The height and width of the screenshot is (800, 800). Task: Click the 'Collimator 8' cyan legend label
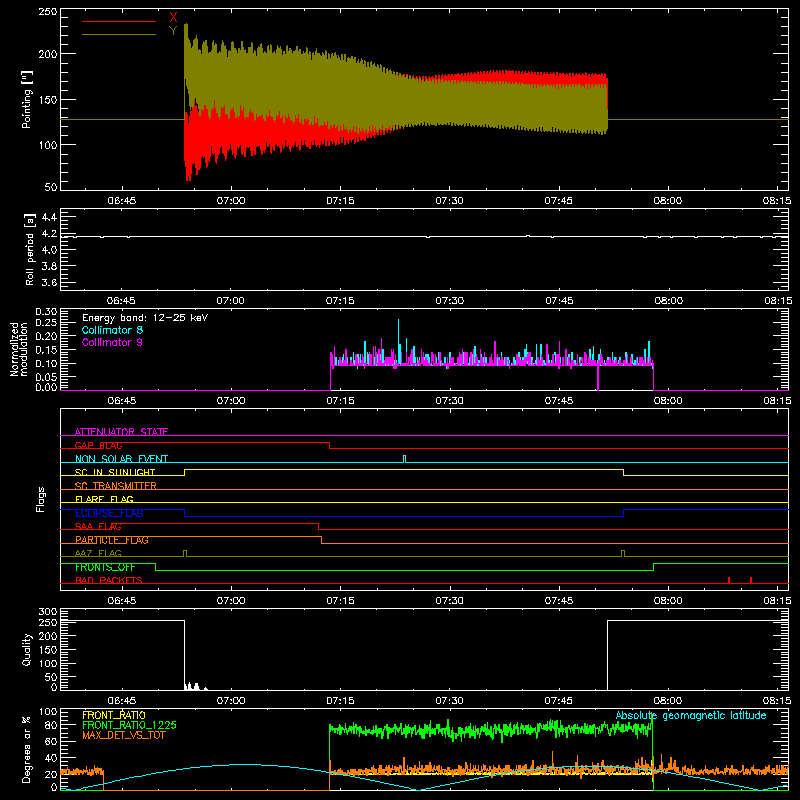click(x=112, y=330)
